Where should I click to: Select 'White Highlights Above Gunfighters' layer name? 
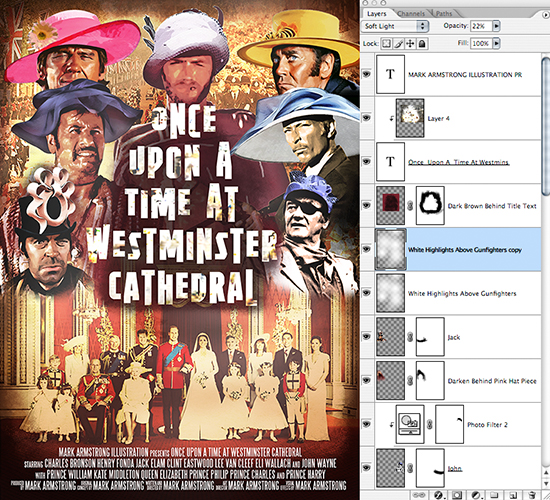462,293
